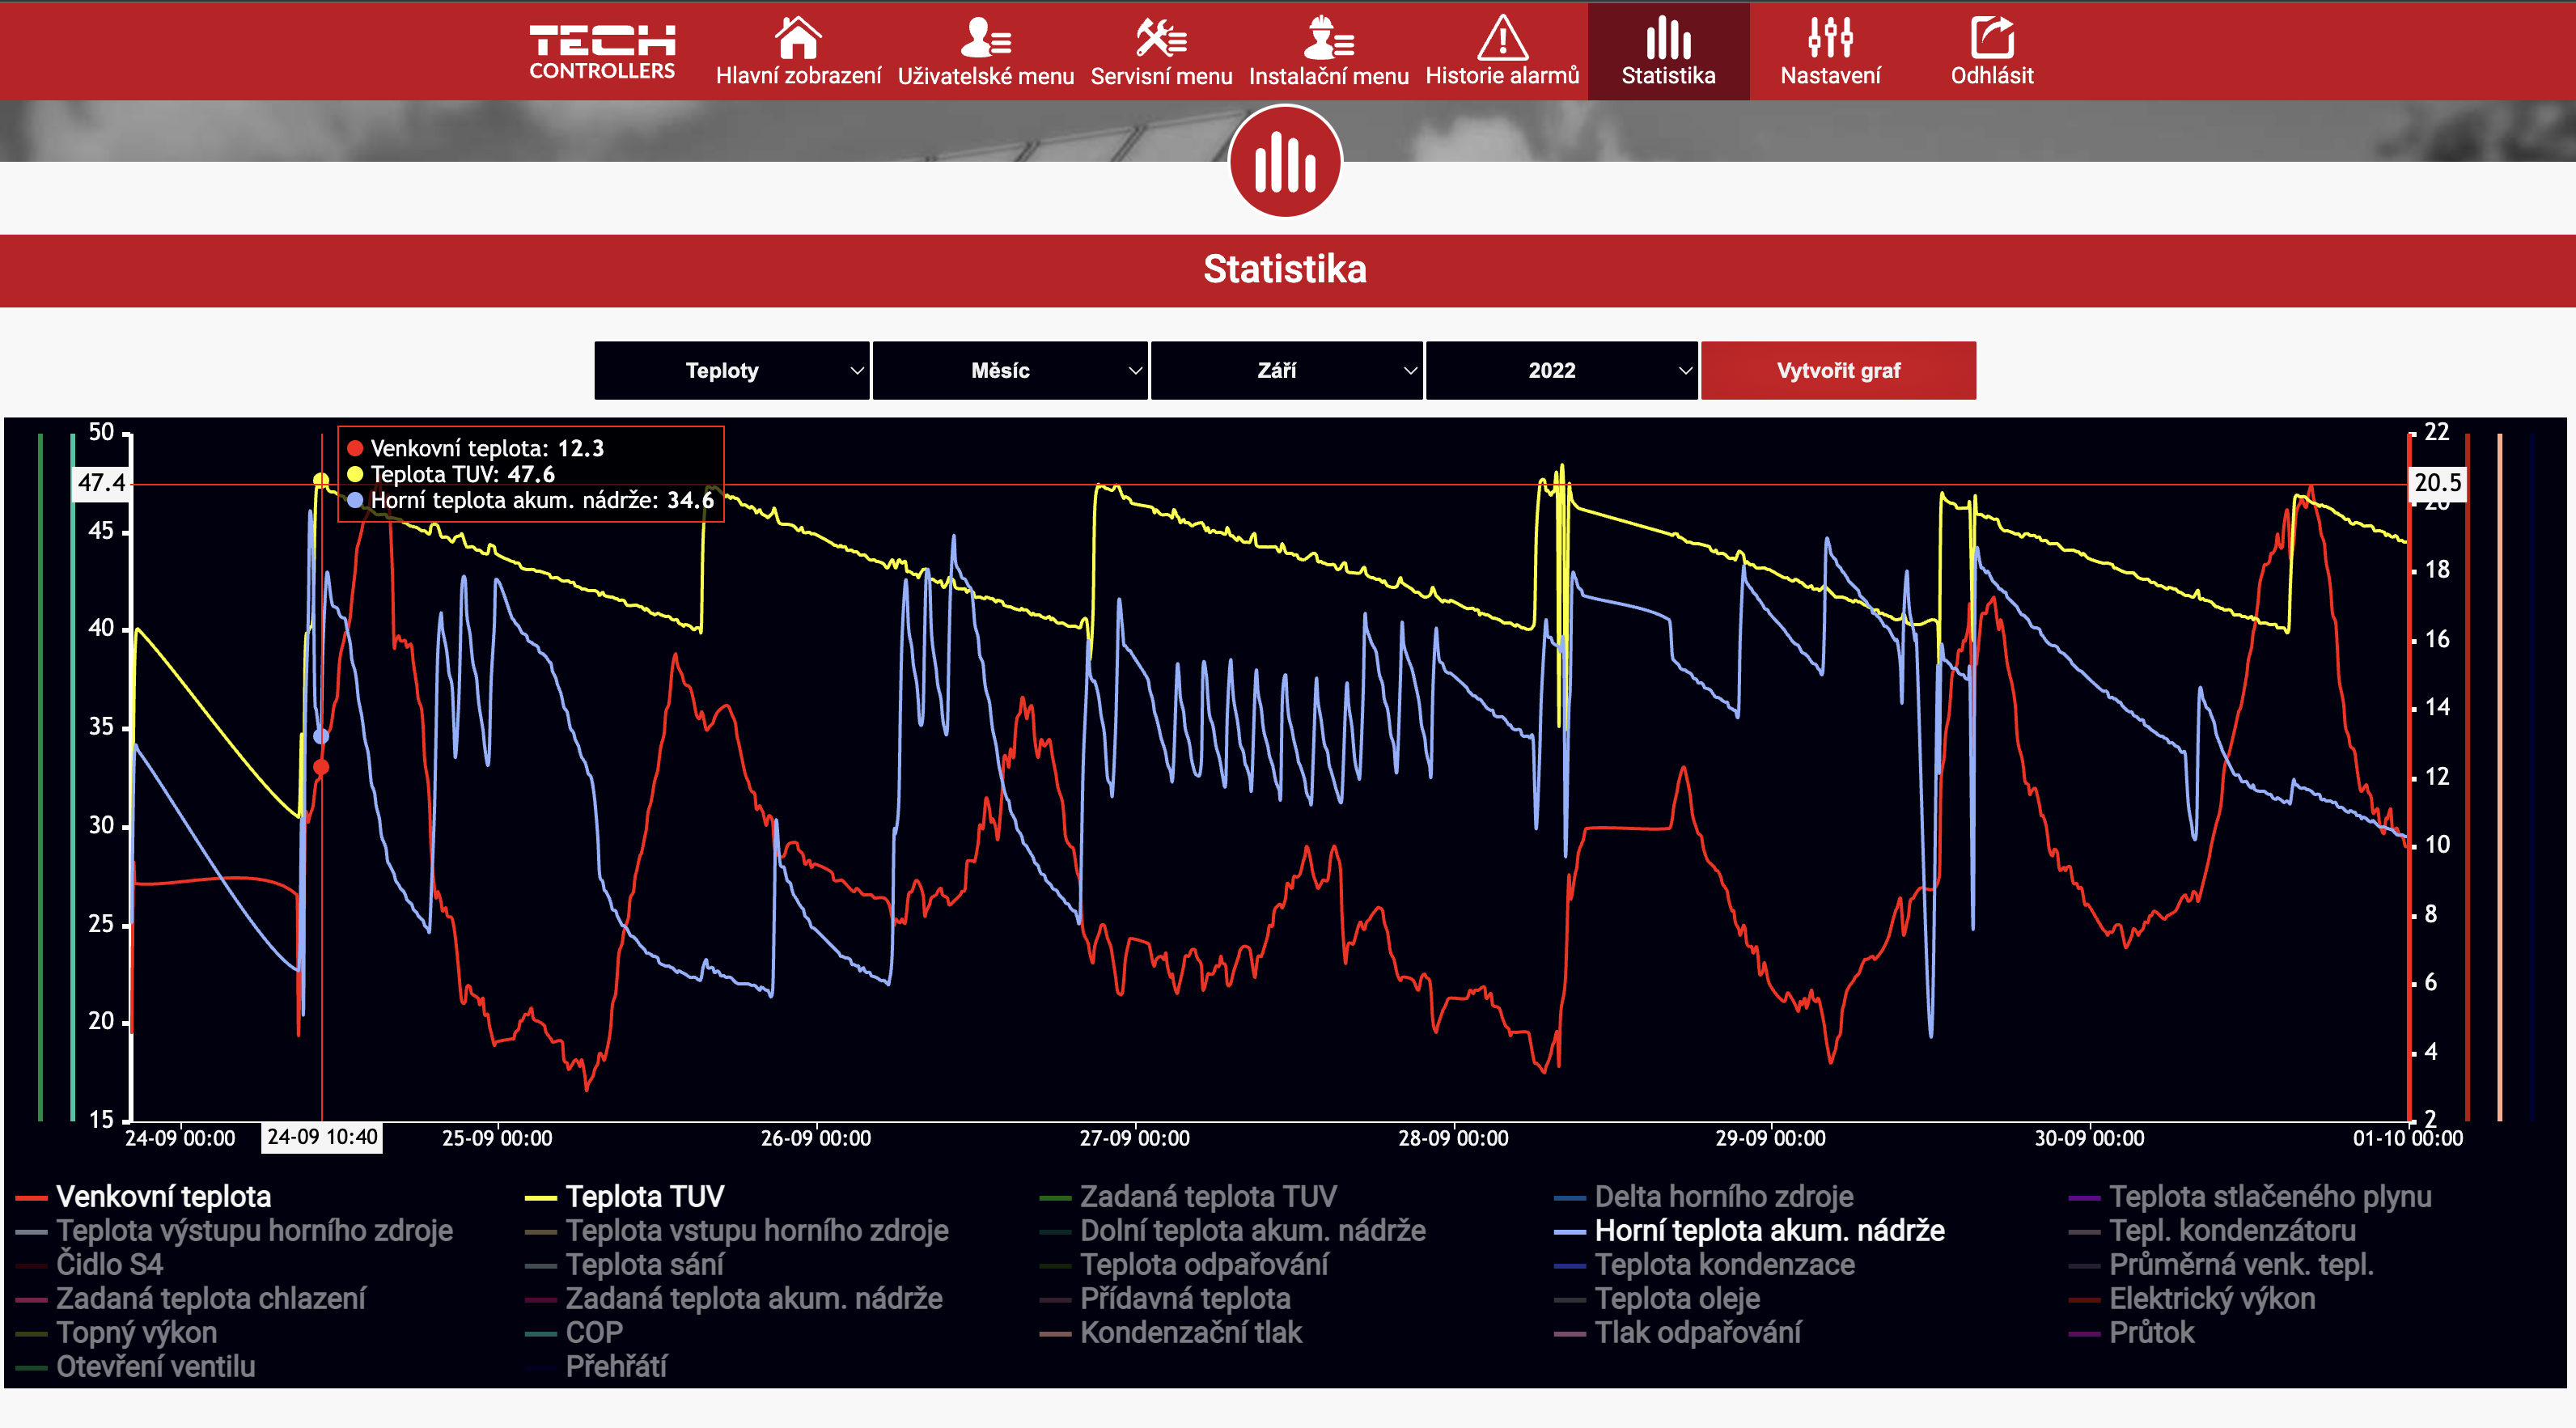
Task: Open the 2022 year dropdown
Action: coord(1561,371)
